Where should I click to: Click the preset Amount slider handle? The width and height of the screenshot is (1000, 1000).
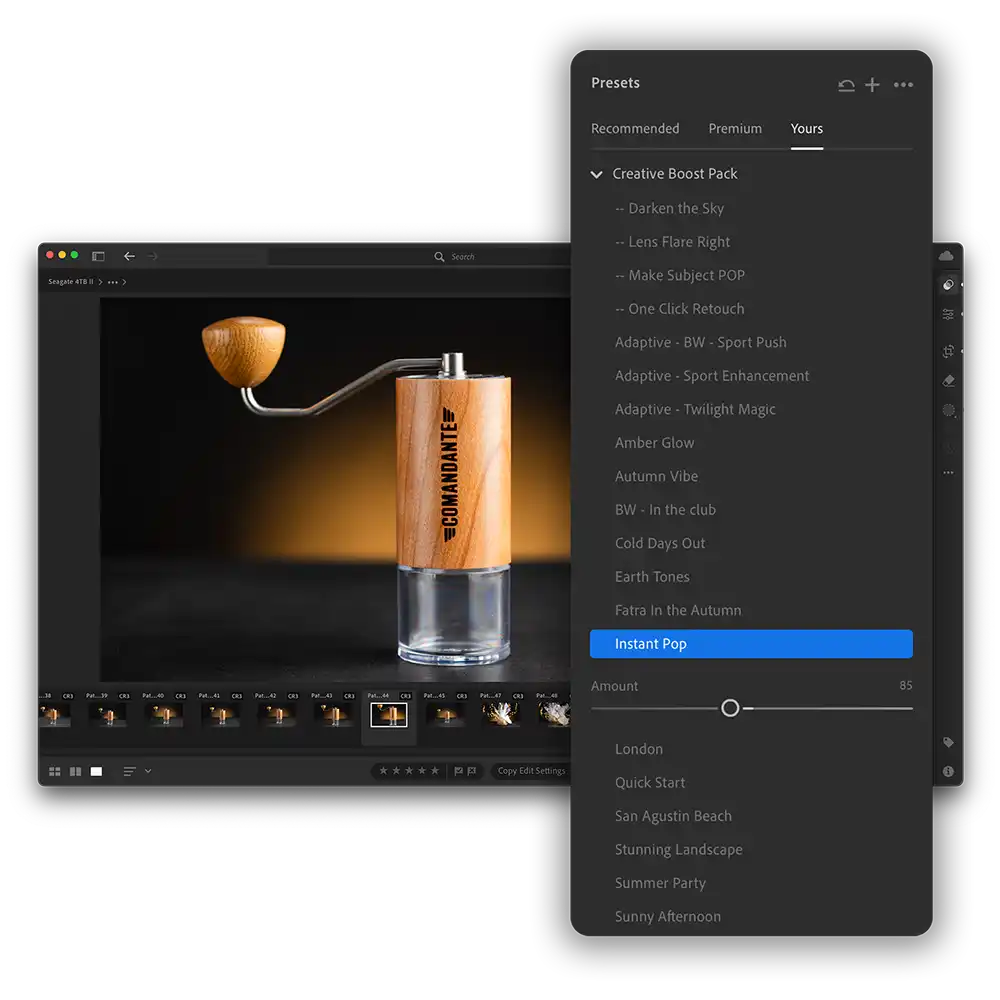tap(730, 708)
